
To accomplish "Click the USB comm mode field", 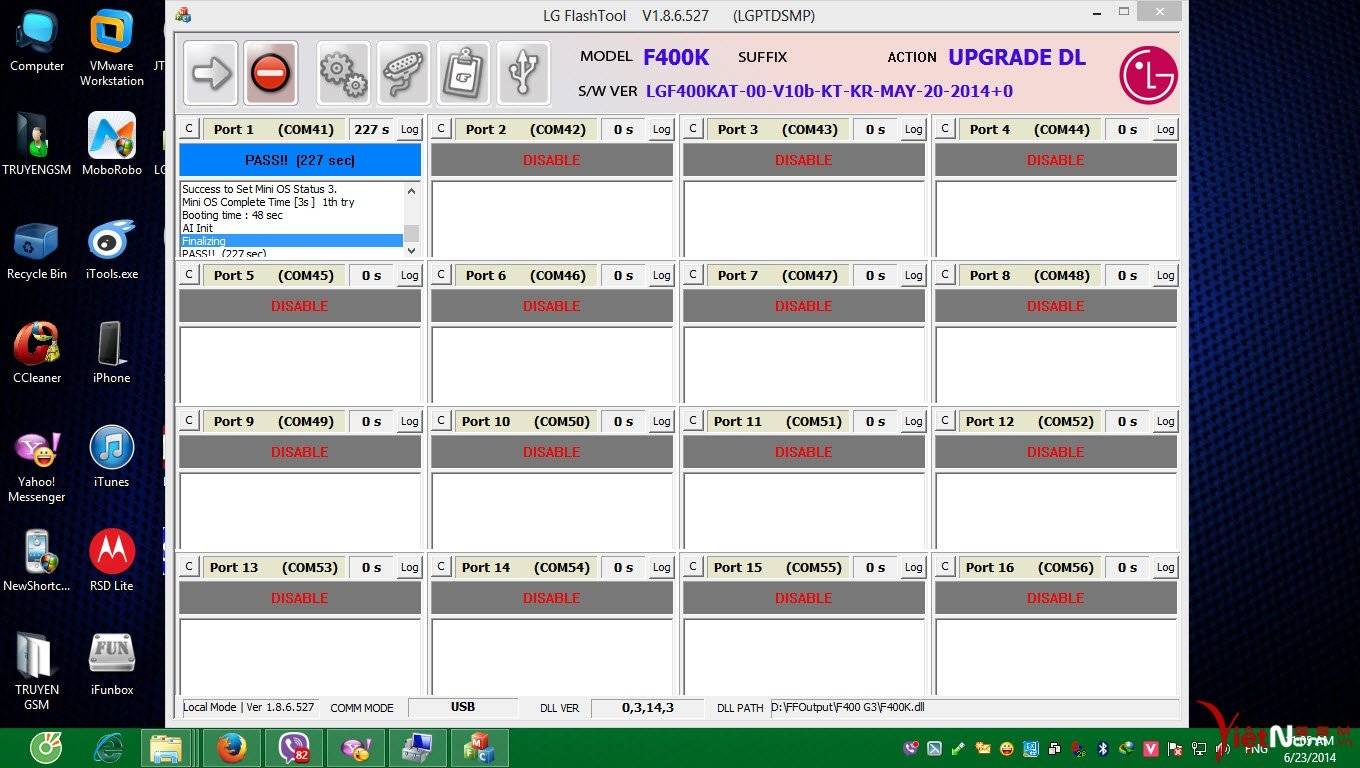I will point(463,707).
